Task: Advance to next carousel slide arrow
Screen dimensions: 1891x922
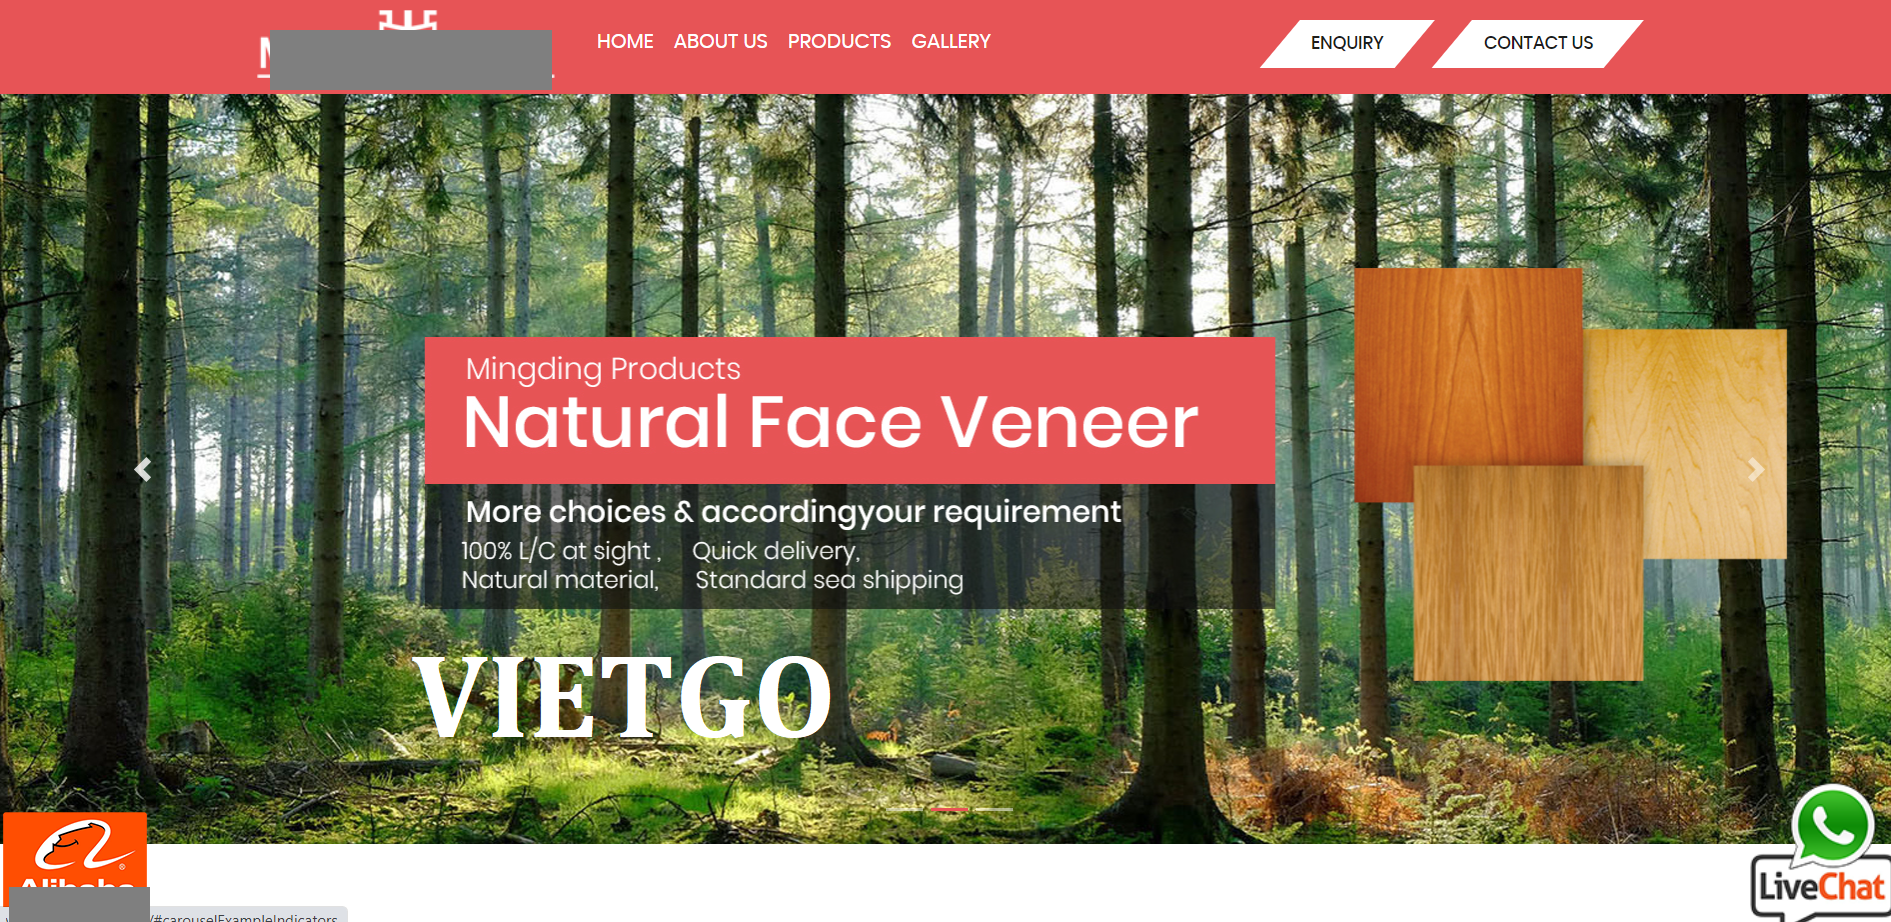Action: click(x=1755, y=469)
